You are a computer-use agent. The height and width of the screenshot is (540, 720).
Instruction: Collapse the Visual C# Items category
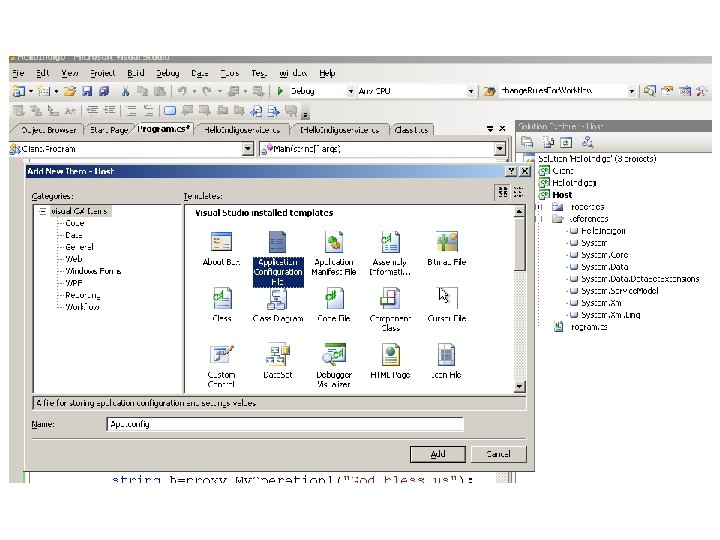point(42,211)
